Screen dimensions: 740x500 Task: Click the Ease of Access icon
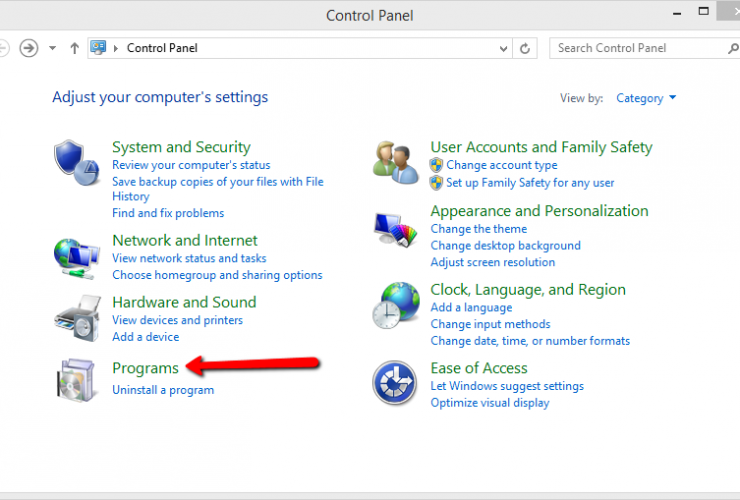(395, 382)
